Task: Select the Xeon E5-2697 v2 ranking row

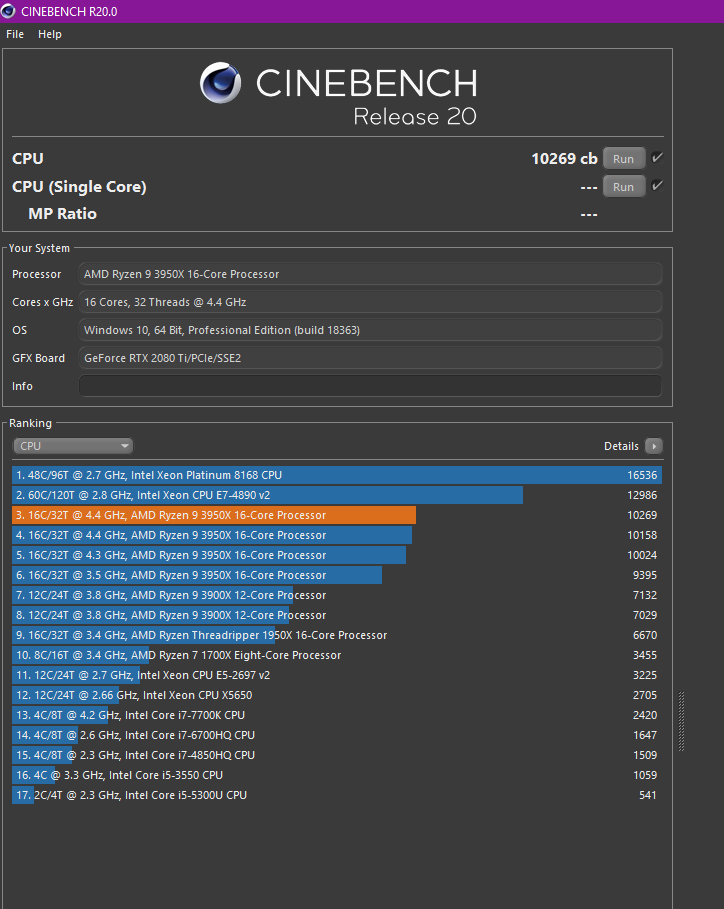Action: [x=337, y=675]
